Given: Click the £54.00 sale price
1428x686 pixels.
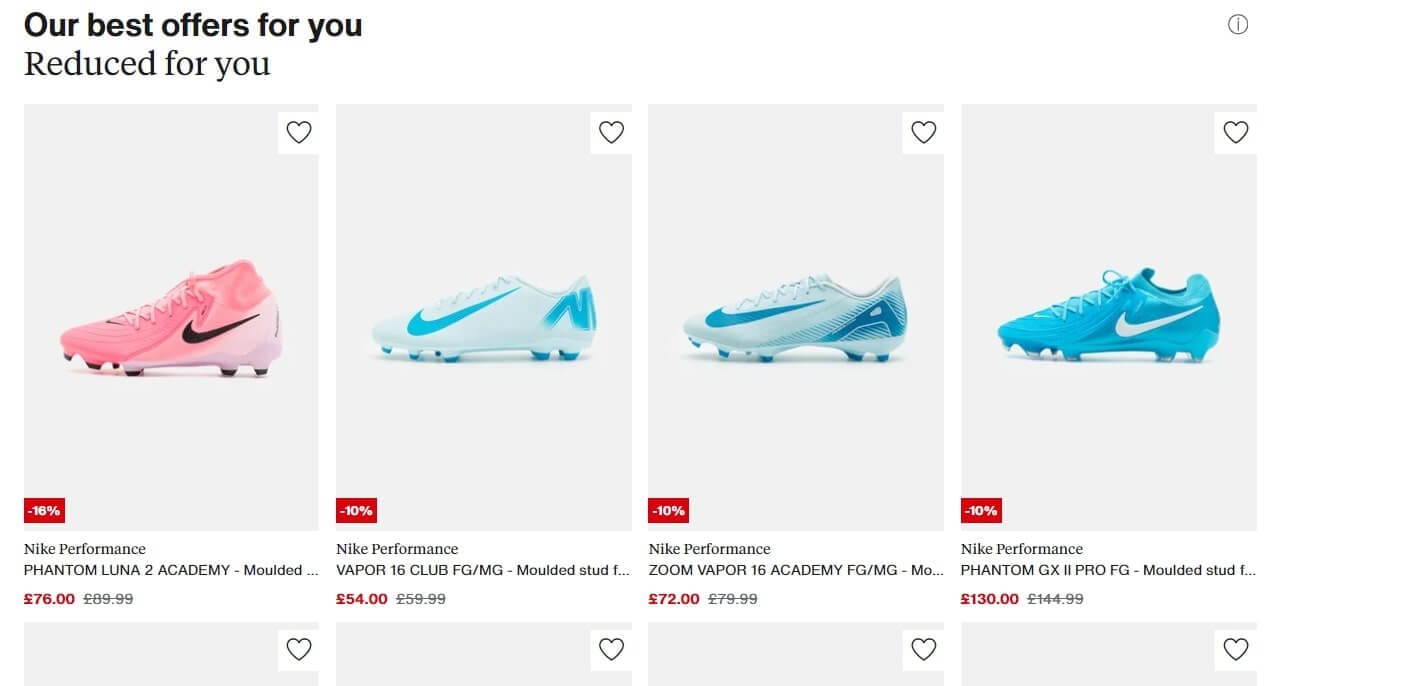Looking at the screenshot, I should tap(362, 599).
